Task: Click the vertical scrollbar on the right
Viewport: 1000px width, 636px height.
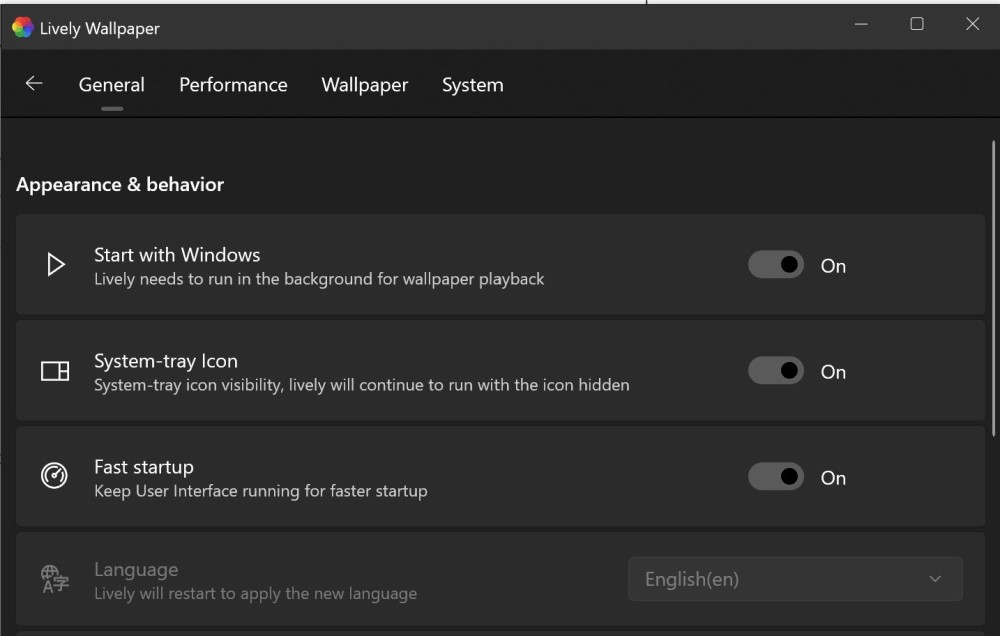Action: point(993,290)
